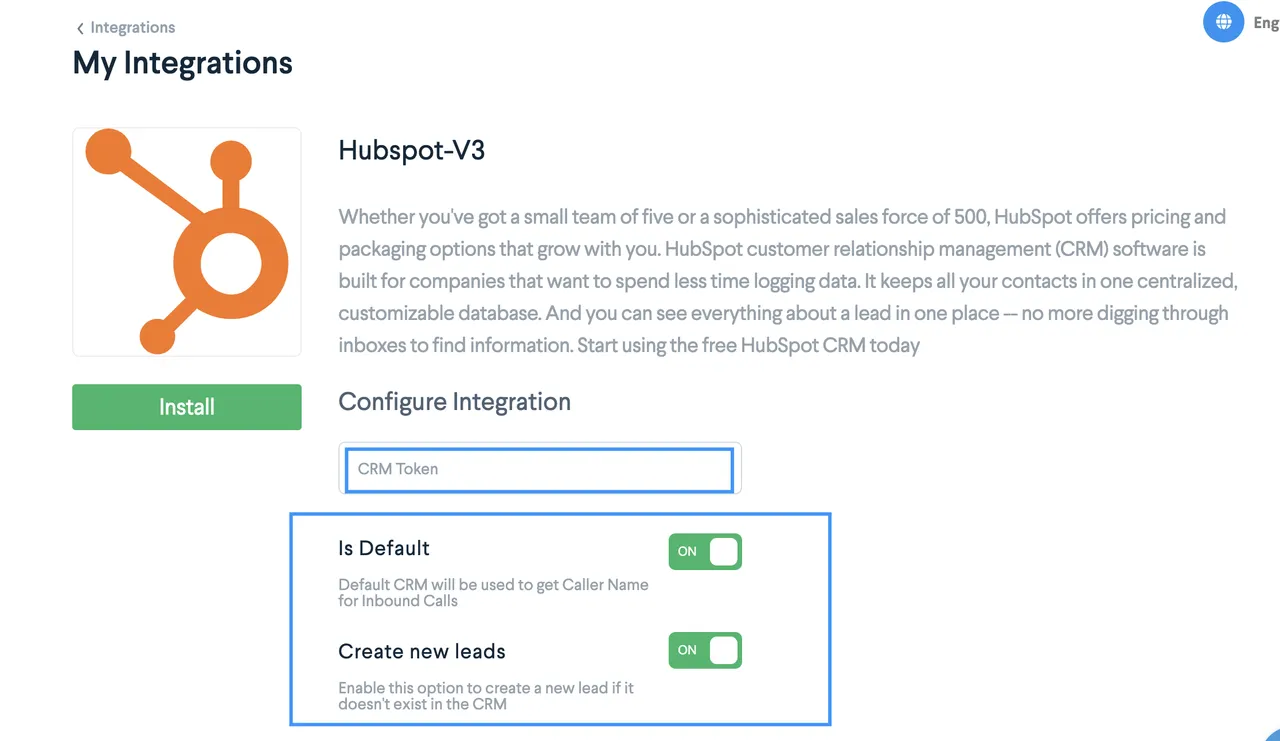The height and width of the screenshot is (741, 1280).
Task: Click the HubSpot logo above the Install button
Action: coord(186,241)
